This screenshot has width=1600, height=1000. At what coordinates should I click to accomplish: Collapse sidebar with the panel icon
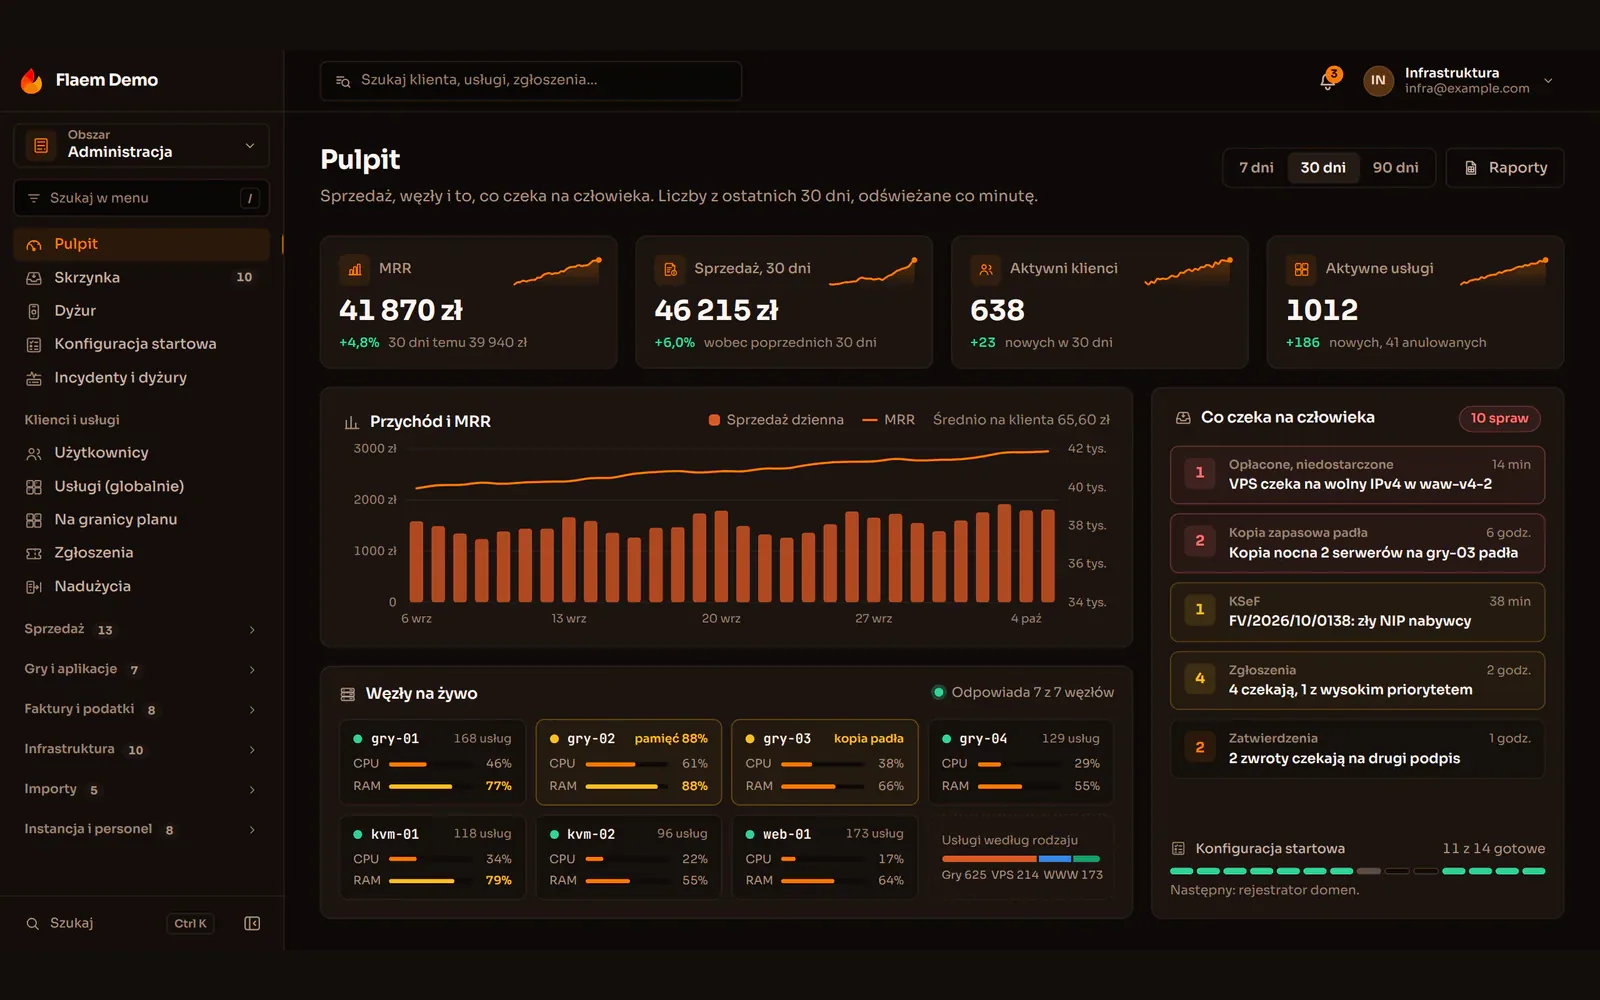(x=252, y=923)
